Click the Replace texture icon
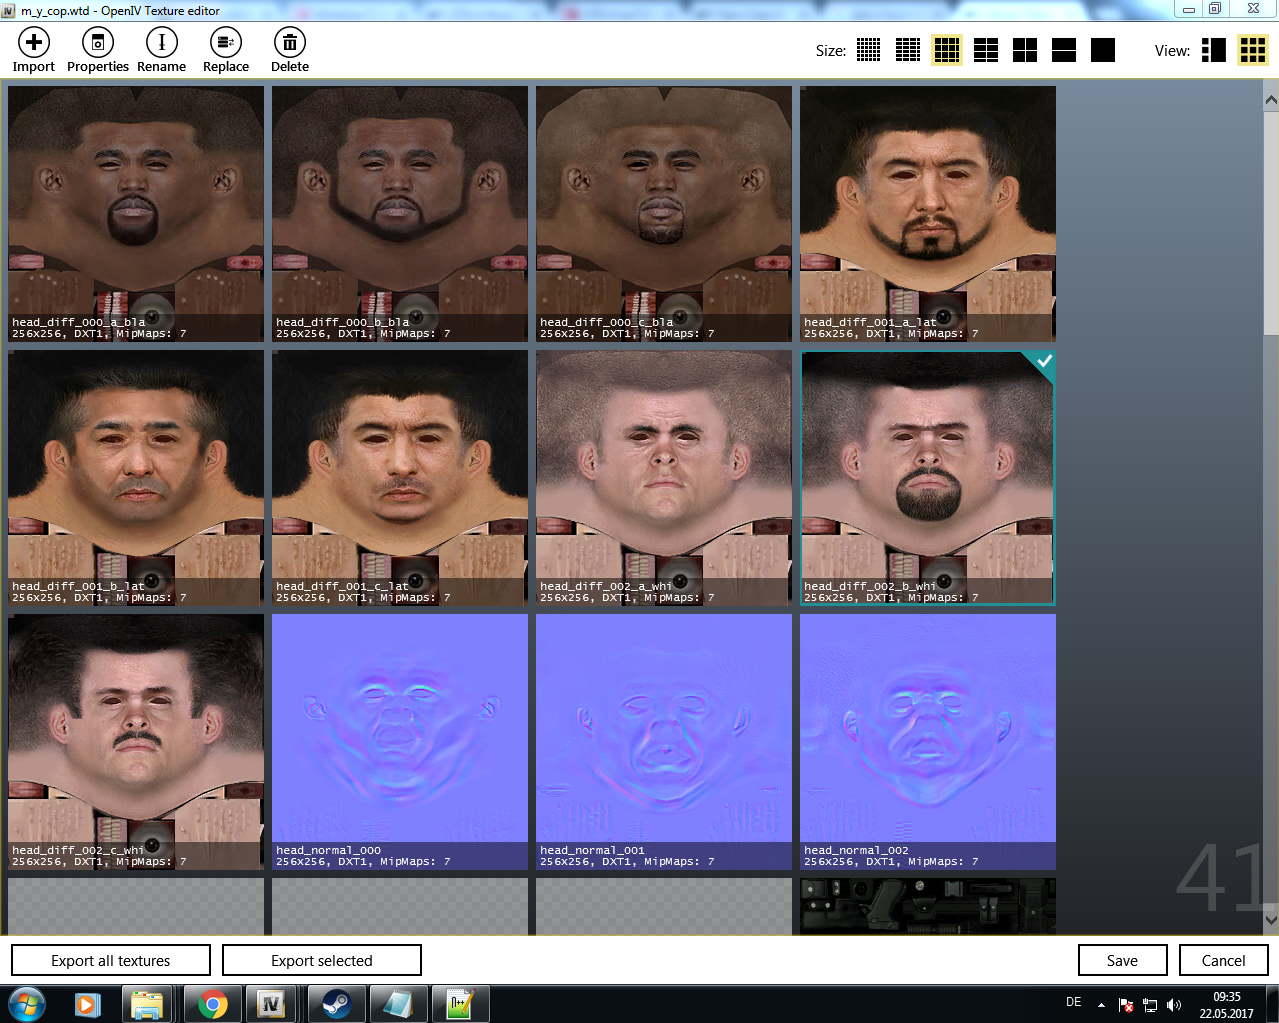1279x1023 pixels. [x=225, y=50]
